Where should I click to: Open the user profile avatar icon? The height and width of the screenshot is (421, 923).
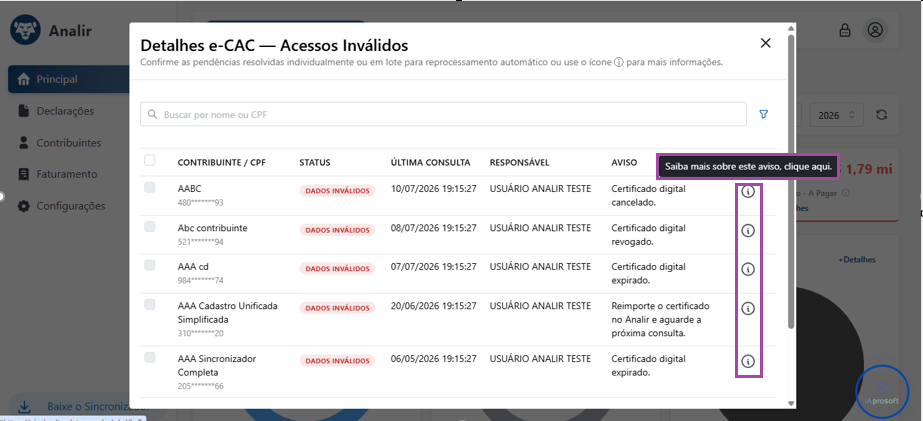tap(875, 30)
